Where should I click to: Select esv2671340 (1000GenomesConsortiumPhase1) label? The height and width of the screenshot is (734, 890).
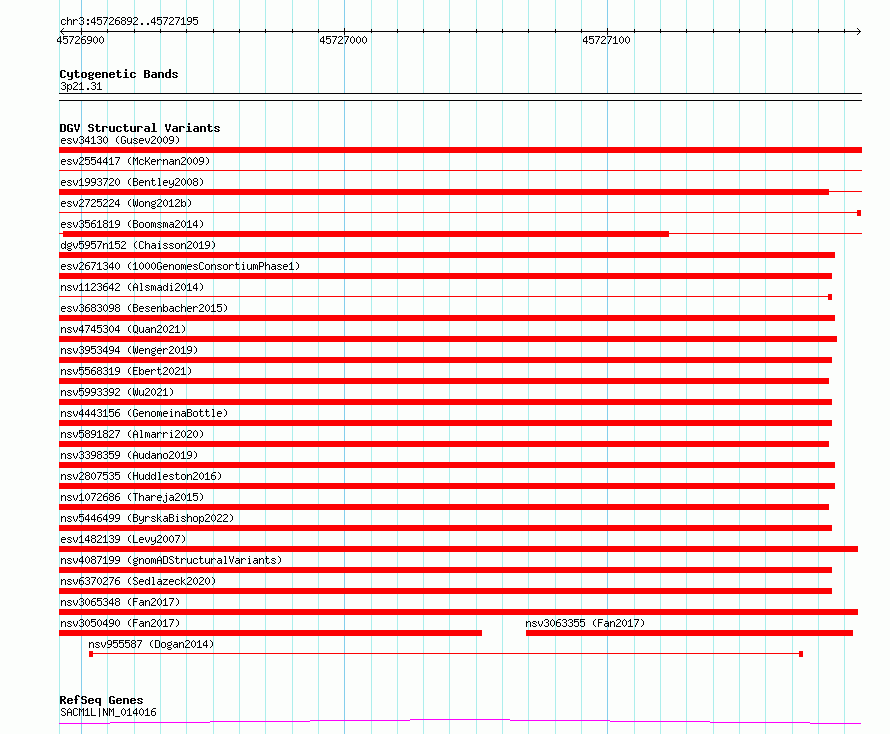(x=180, y=266)
